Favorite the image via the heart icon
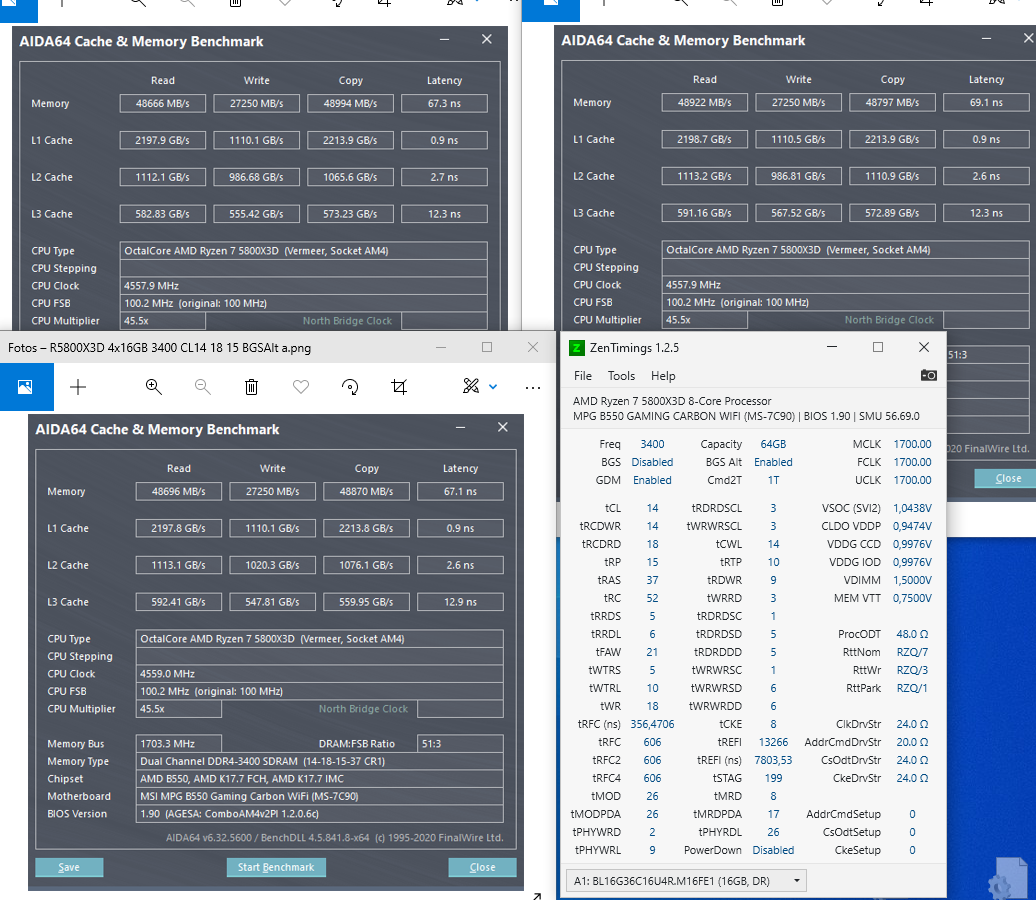 pyautogui.click(x=300, y=387)
